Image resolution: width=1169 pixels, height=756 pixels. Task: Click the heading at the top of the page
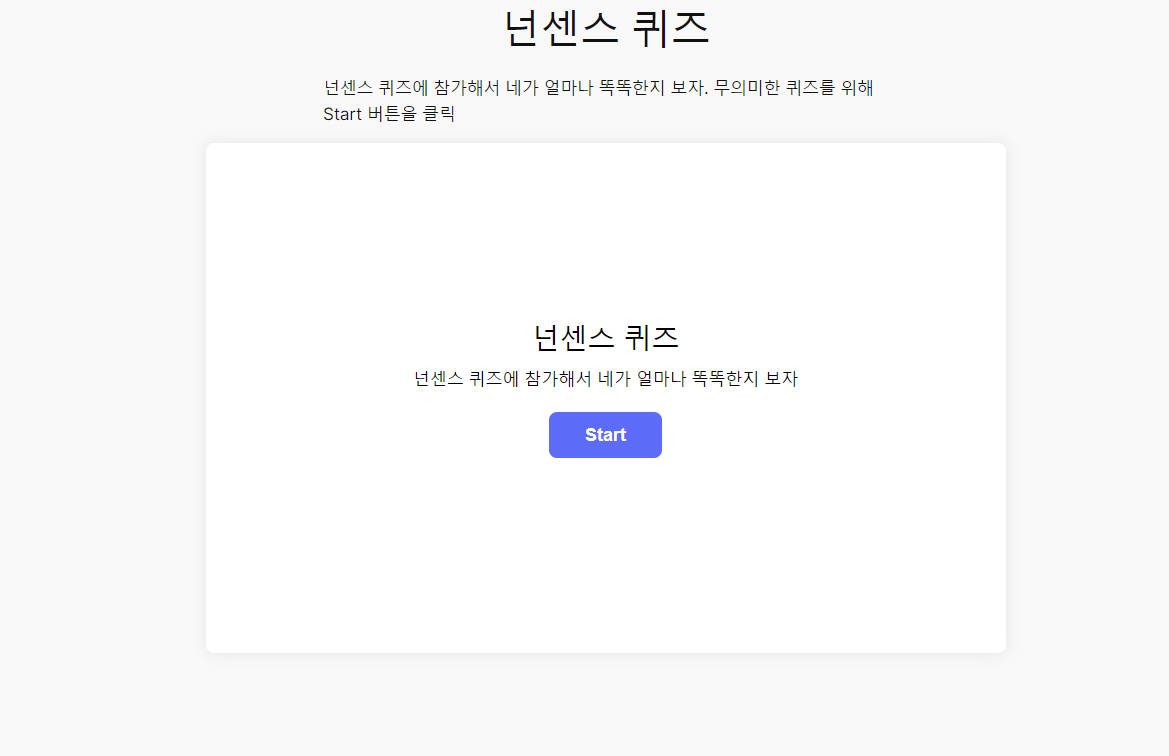(x=604, y=29)
